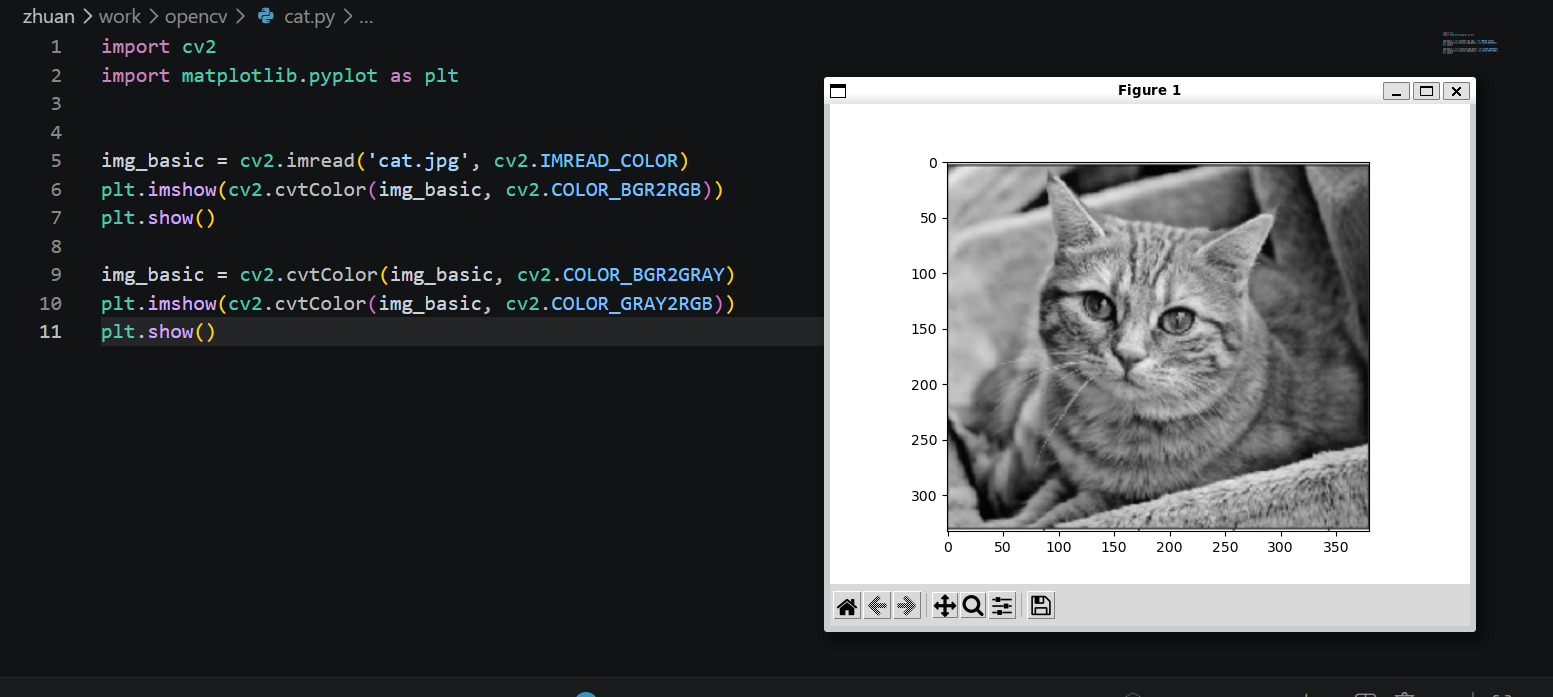
Task: Click the grayscale cat image in the plot
Action: tap(1158, 346)
